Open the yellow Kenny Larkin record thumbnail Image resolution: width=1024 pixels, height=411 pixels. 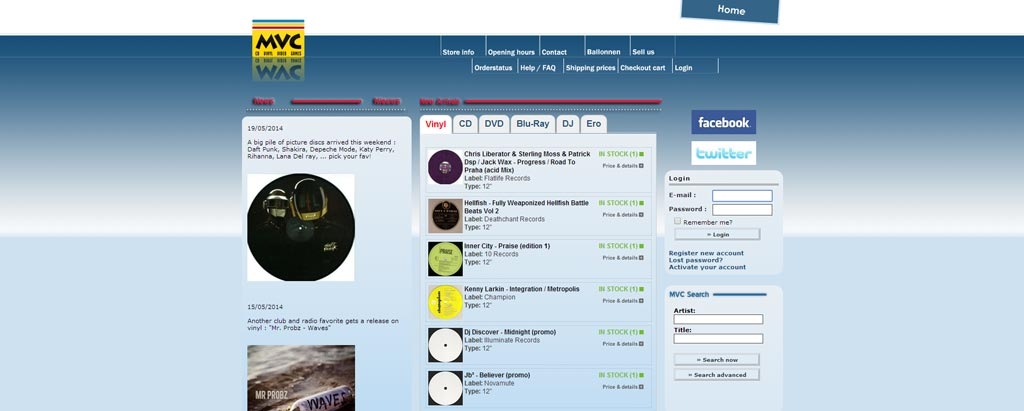tap(445, 302)
